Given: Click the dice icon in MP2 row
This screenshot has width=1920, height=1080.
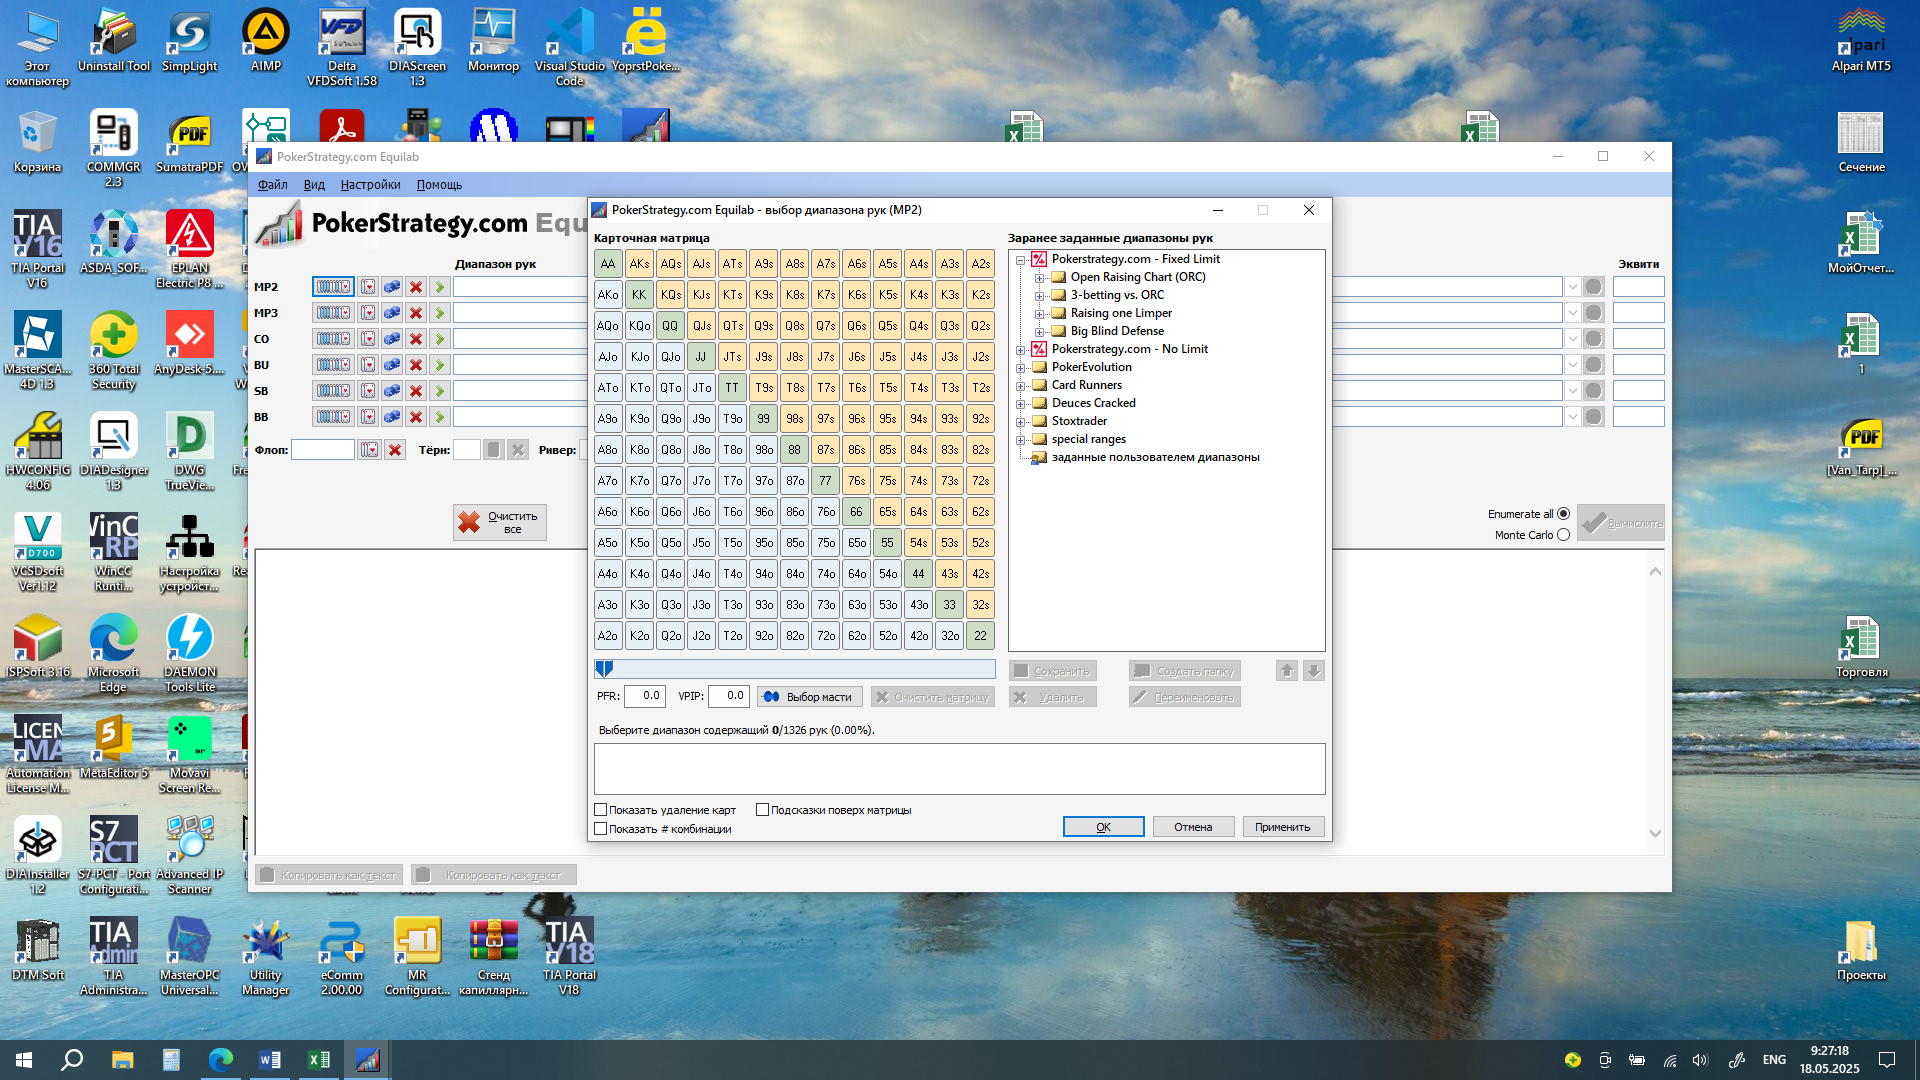Looking at the screenshot, I should (x=392, y=287).
